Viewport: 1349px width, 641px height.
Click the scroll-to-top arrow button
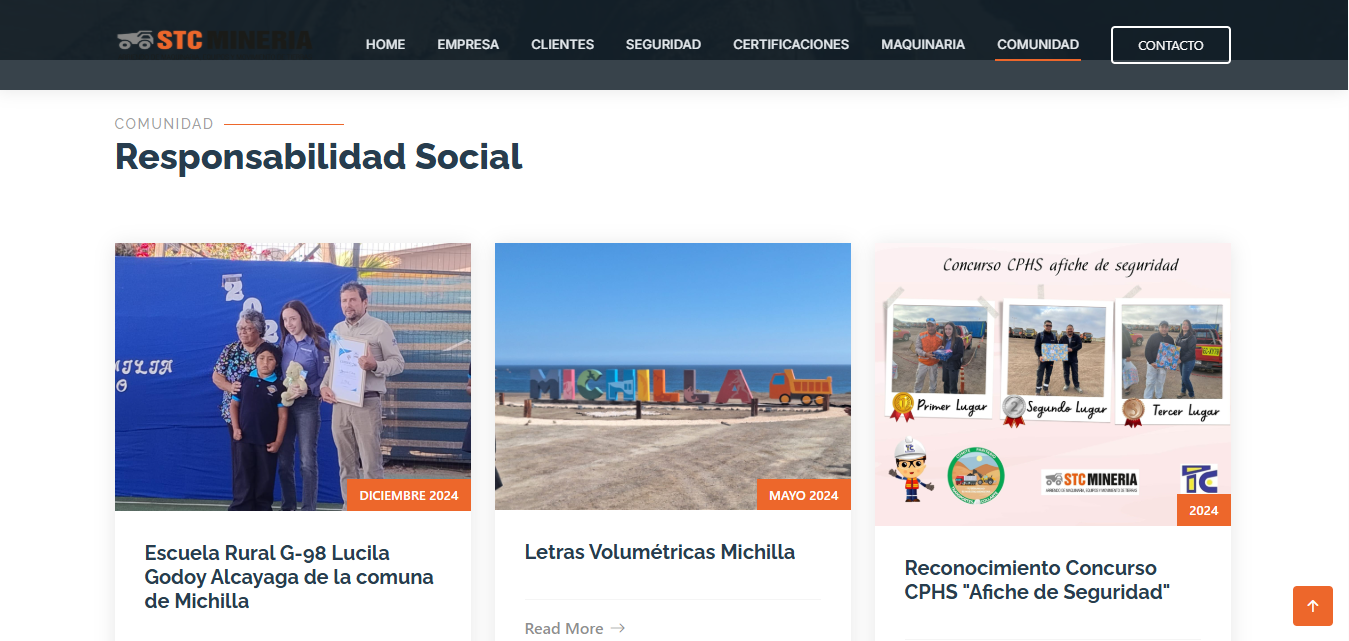pyautogui.click(x=1313, y=606)
